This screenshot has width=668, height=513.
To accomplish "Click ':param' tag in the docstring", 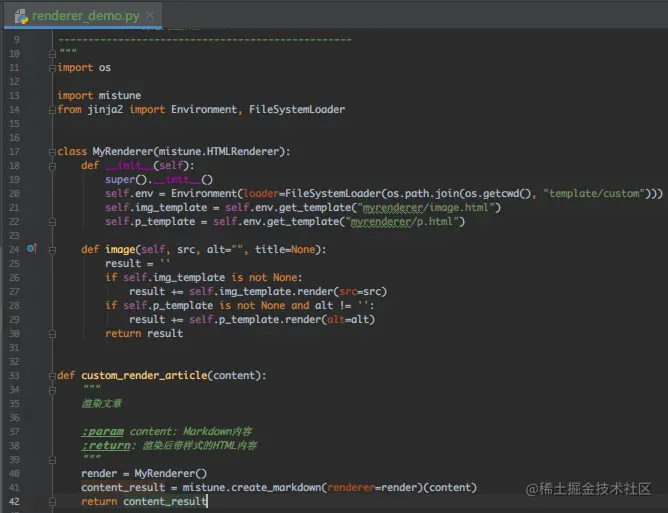I will (x=102, y=432).
